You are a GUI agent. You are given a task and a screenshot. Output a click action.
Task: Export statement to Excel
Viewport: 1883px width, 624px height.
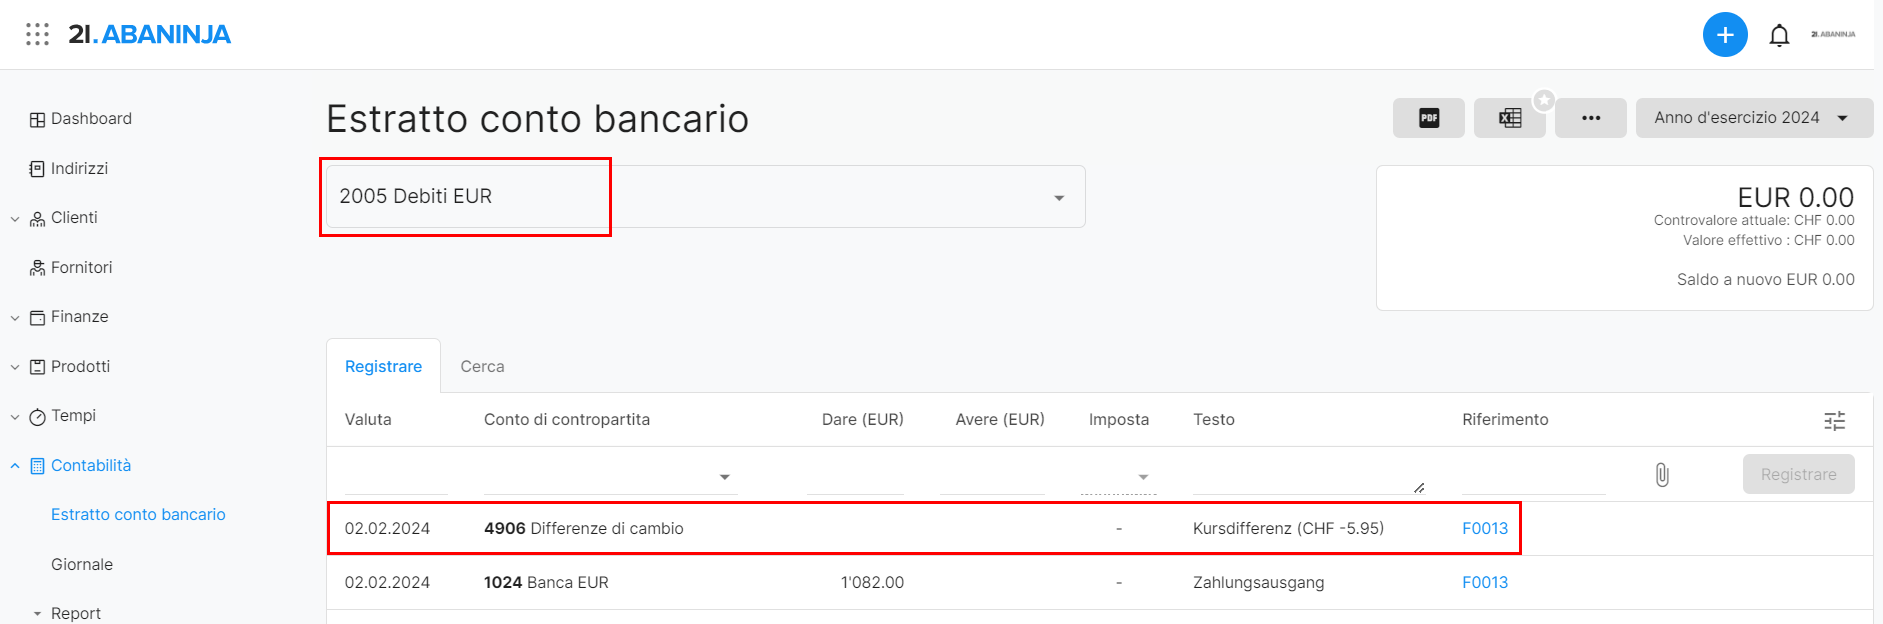coord(1510,118)
